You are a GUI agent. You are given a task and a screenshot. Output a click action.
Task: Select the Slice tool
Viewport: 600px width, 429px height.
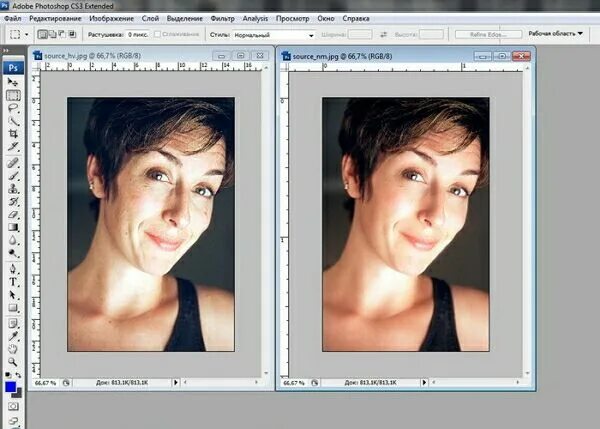pos(13,147)
